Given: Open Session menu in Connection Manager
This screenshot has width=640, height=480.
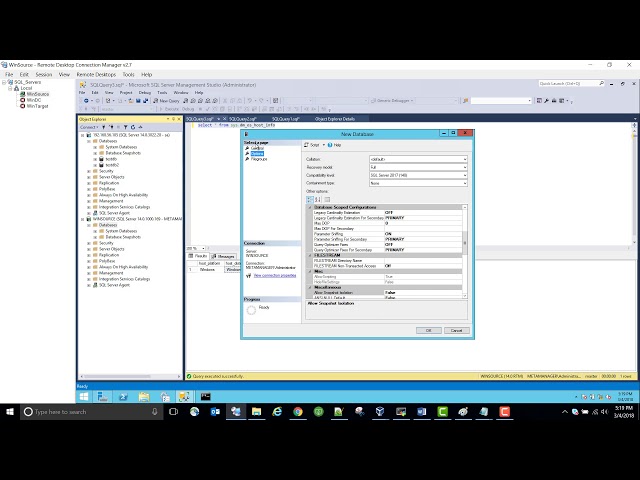Looking at the screenshot, I should point(44,75).
